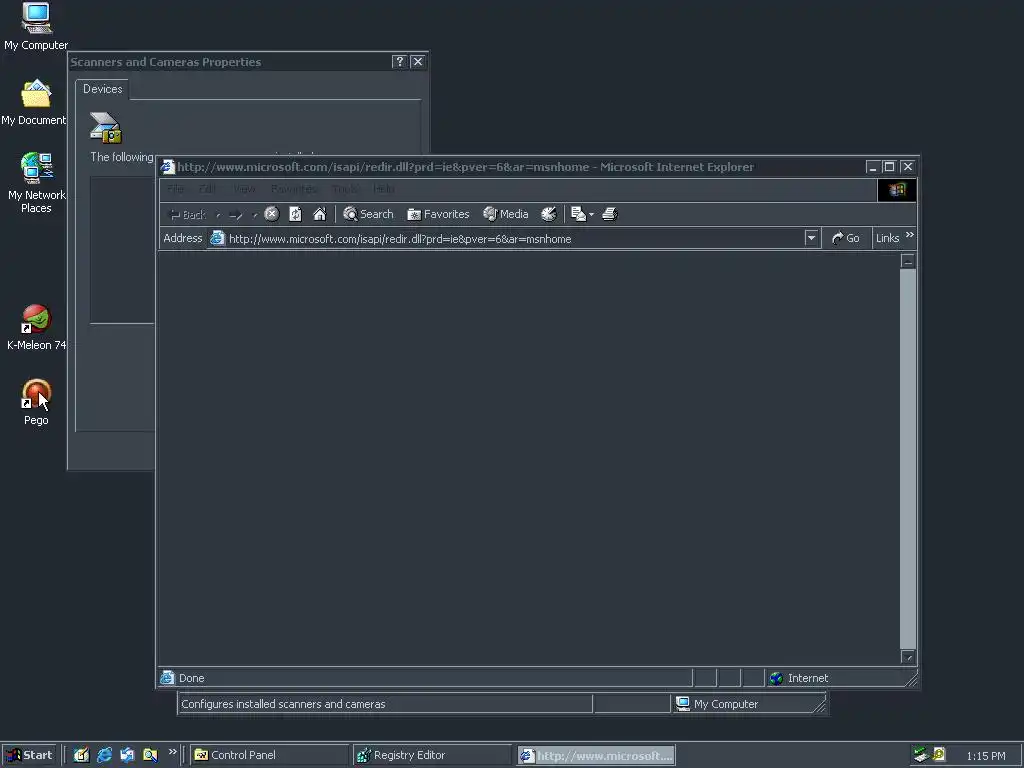Viewport: 1024px width, 768px height.
Task: Launch Internet Explorer from quick launch
Action: coord(104,755)
